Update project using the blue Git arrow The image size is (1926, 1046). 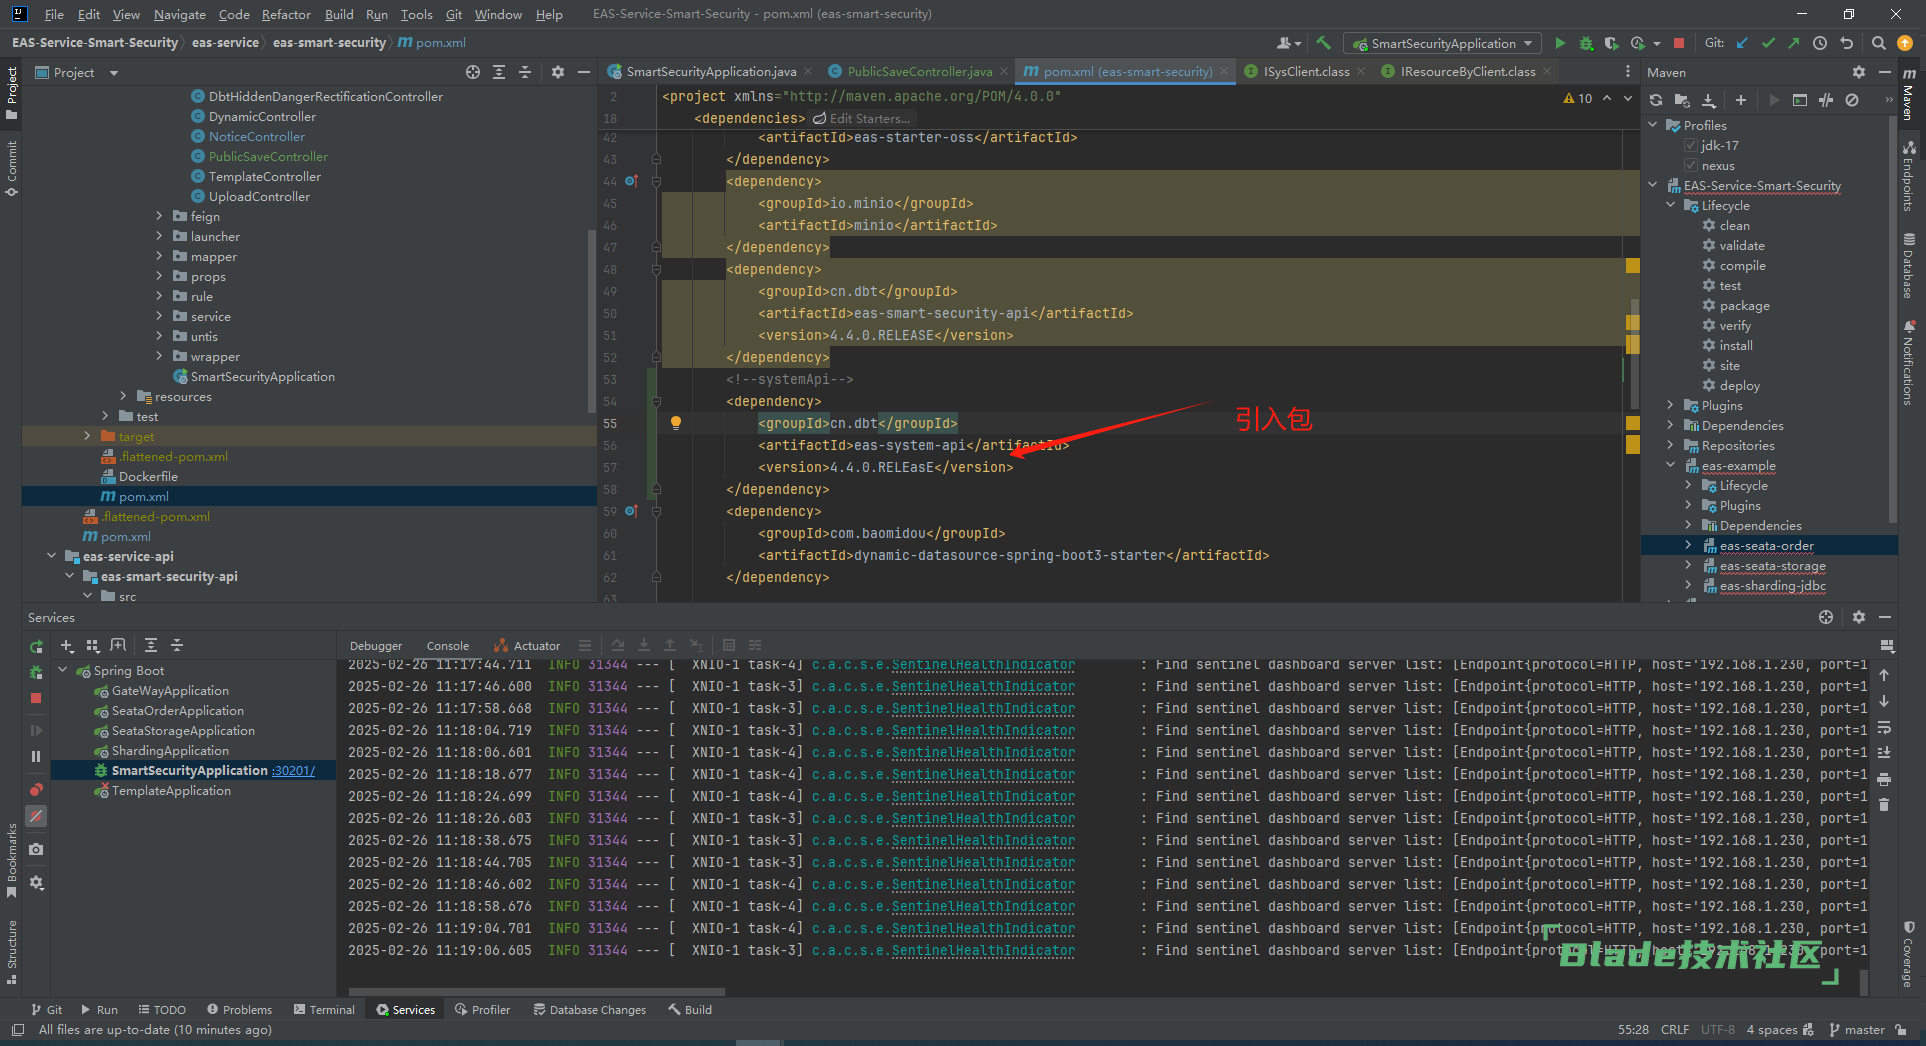(1742, 43)
